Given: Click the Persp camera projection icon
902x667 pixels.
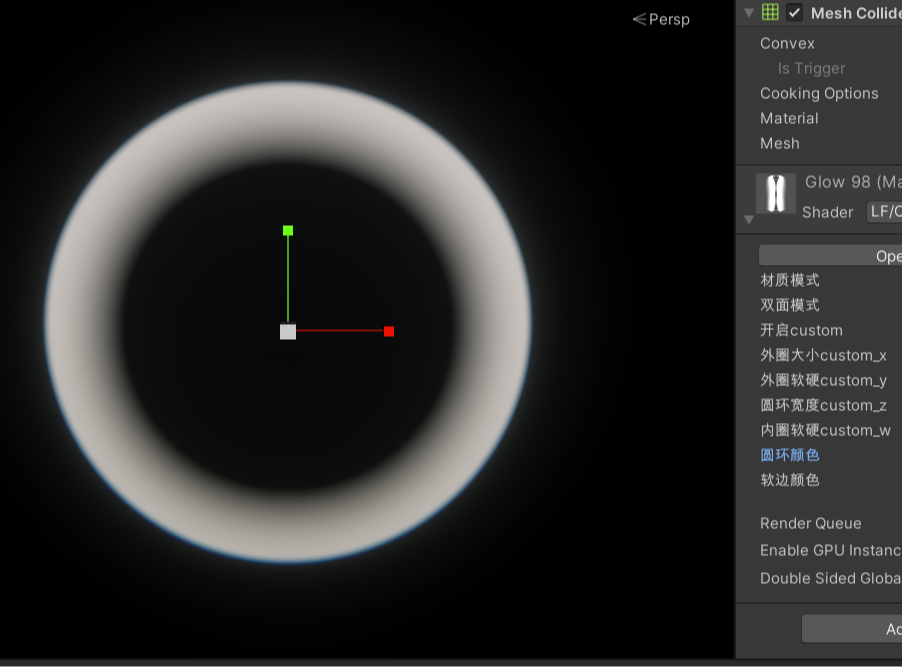Looking at the screenshot, I should tap(640, 19).
